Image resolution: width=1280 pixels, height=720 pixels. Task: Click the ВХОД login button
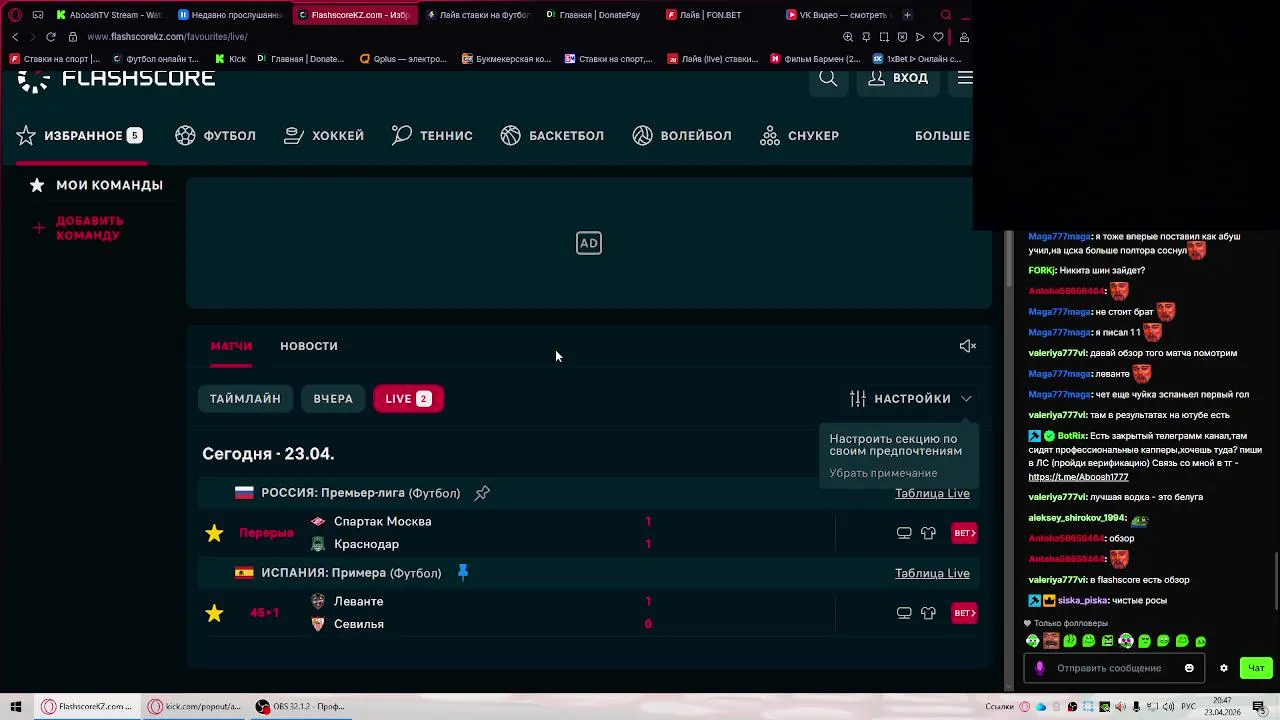pos(898,78)
